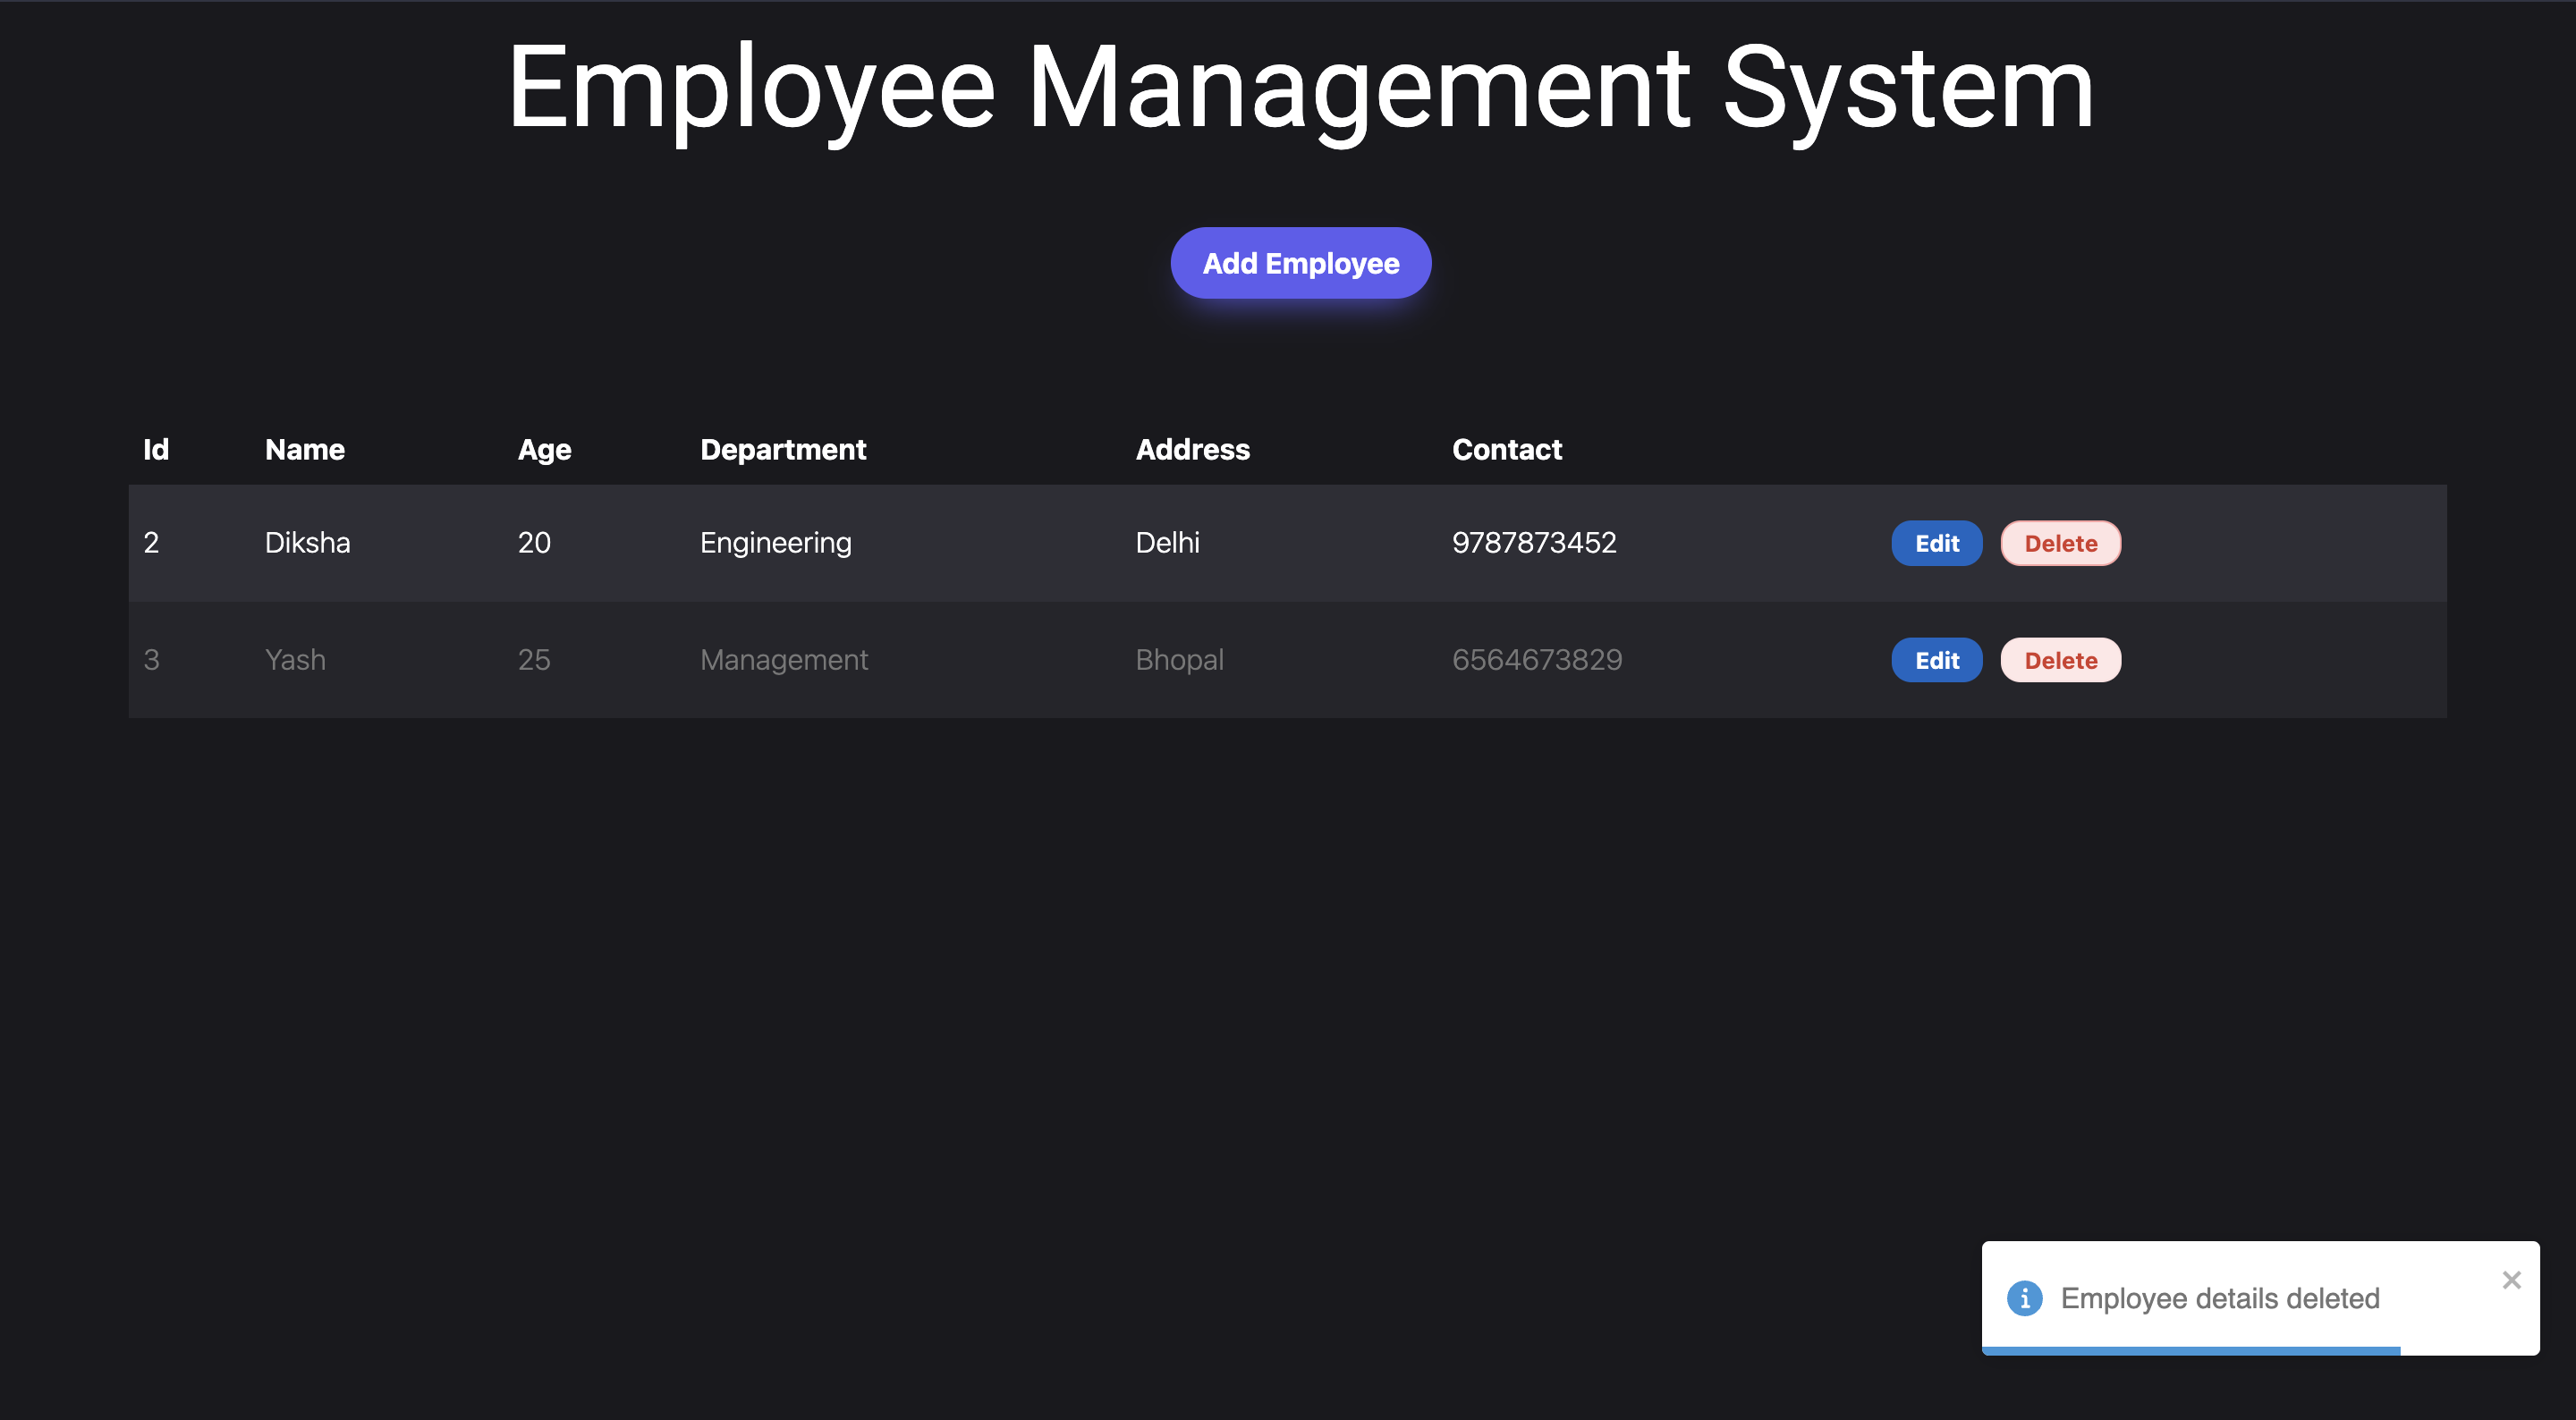Click the Id column header
The height and width of the screenshot is (1420, 2576).
click(x=156, y=449)
